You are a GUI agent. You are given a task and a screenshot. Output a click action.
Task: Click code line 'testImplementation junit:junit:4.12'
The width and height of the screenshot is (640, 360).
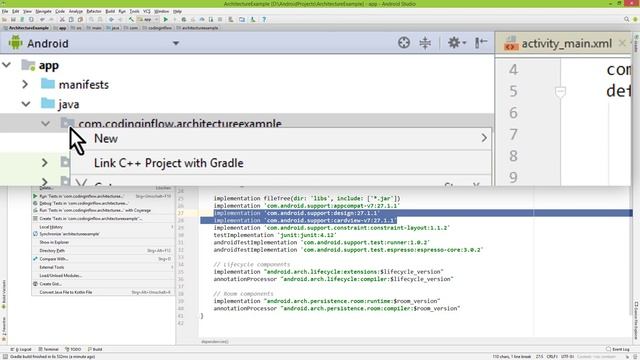coord(275,235)
